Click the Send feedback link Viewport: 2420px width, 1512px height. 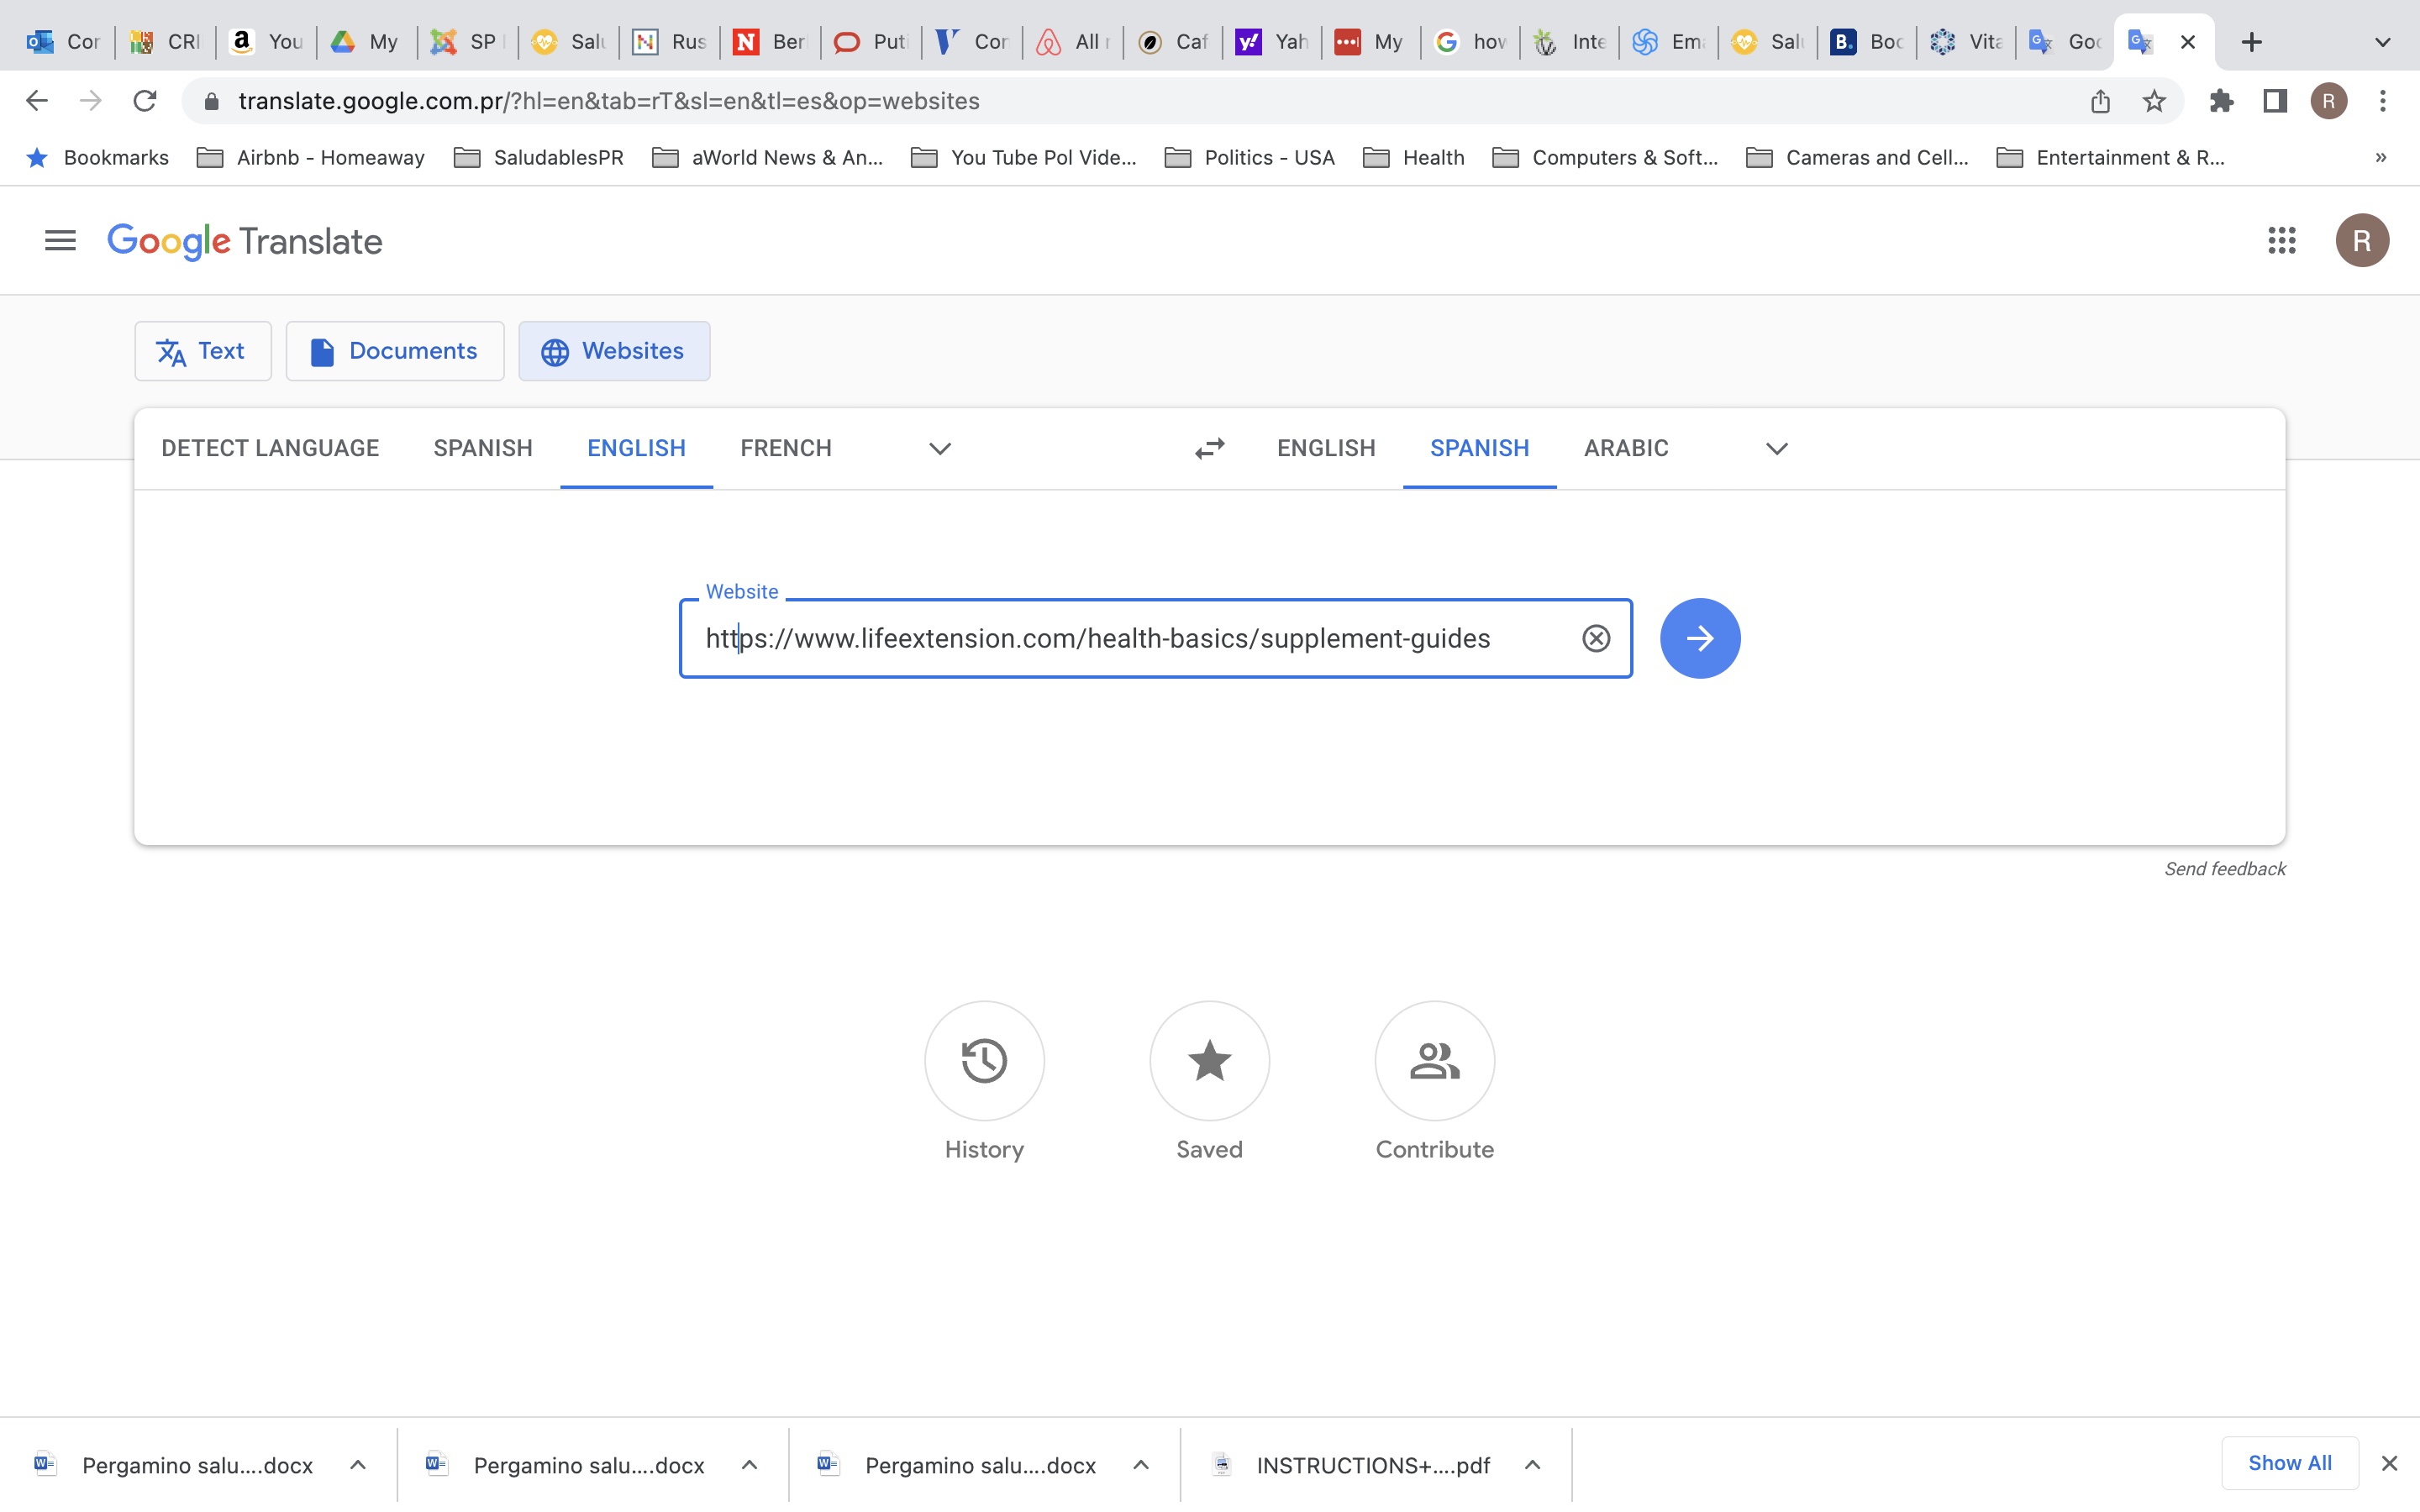(2225, 869)
